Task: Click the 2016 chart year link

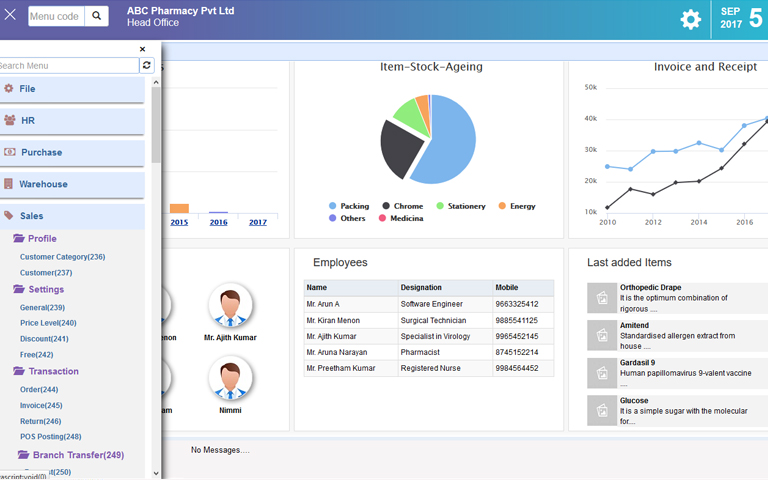Action: point(218,222)
